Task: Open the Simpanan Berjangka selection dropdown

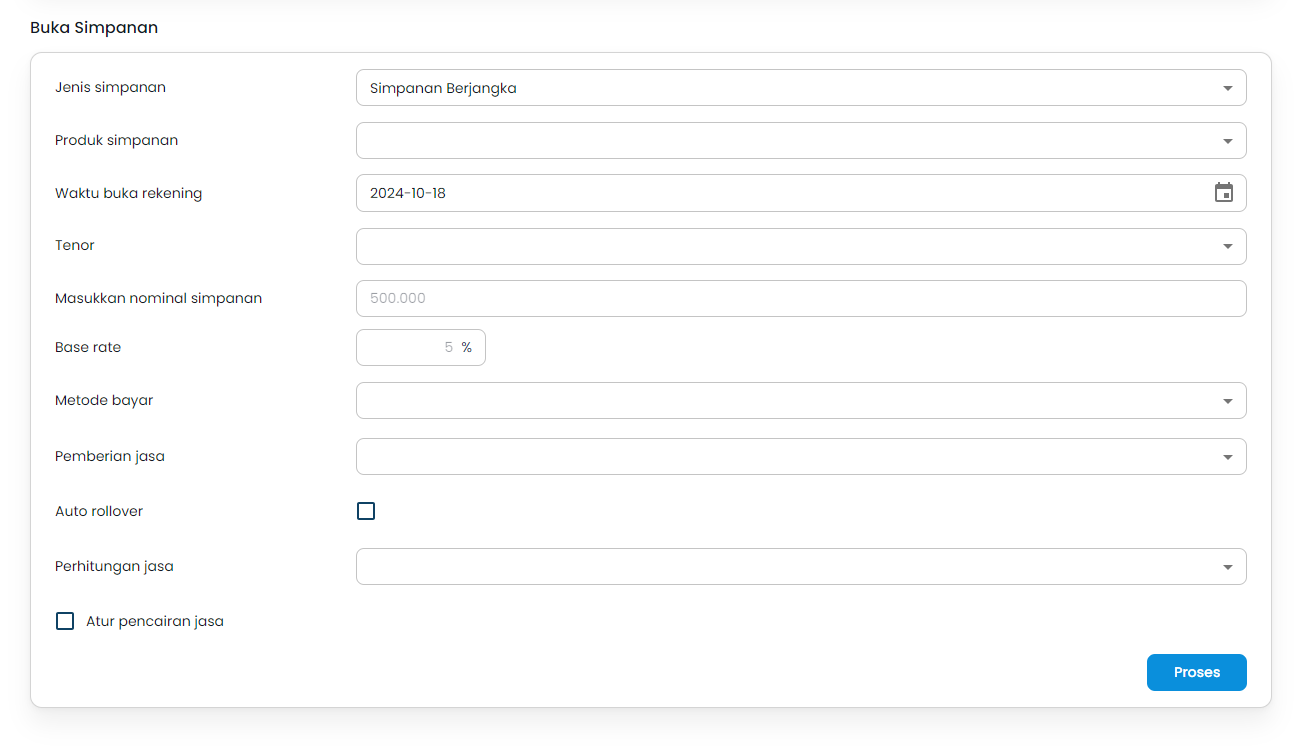Action: (x=800, y=87)
